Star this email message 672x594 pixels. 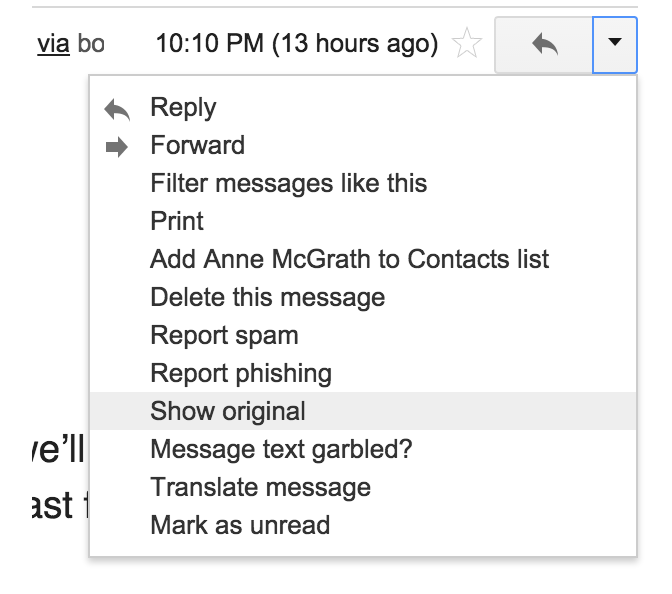tap(467, 43)
